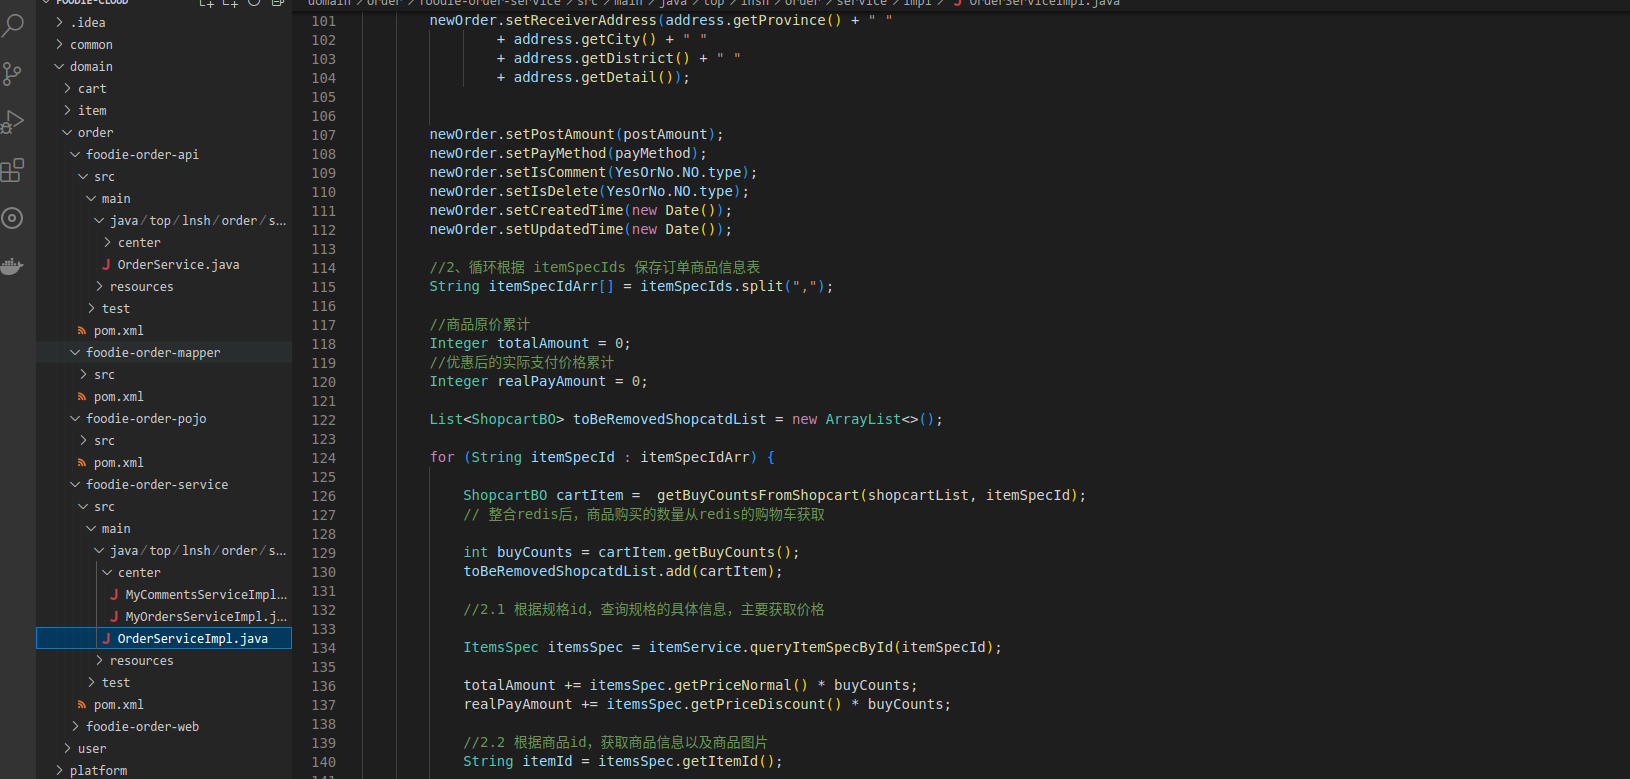Open the Extensions view
Image resolution: width=1630 pixels, height=779 pixels.
(12, 170)
